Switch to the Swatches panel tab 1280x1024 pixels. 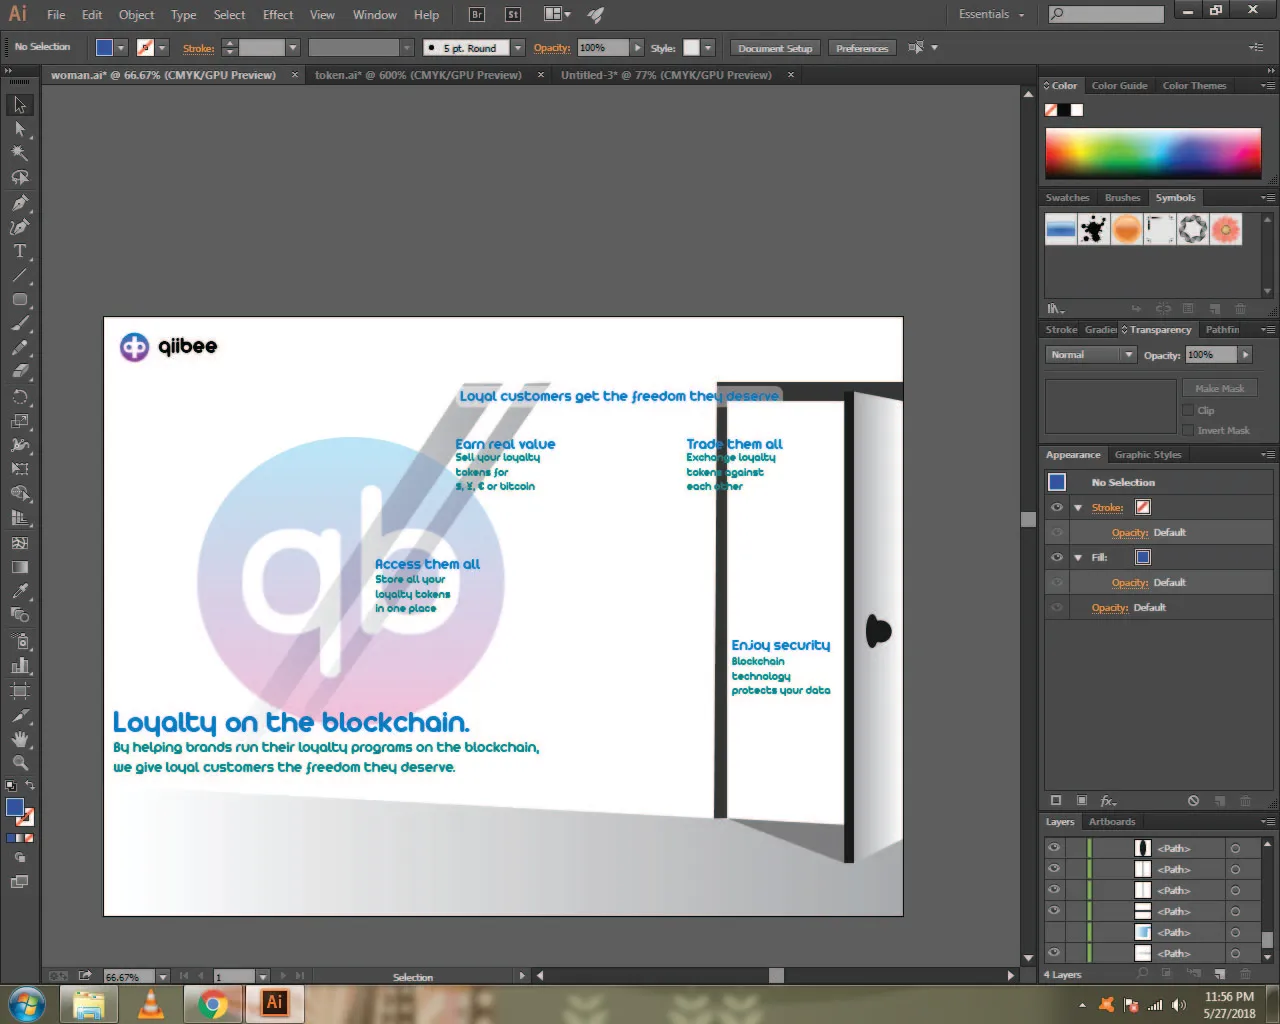click(1068, 198)
